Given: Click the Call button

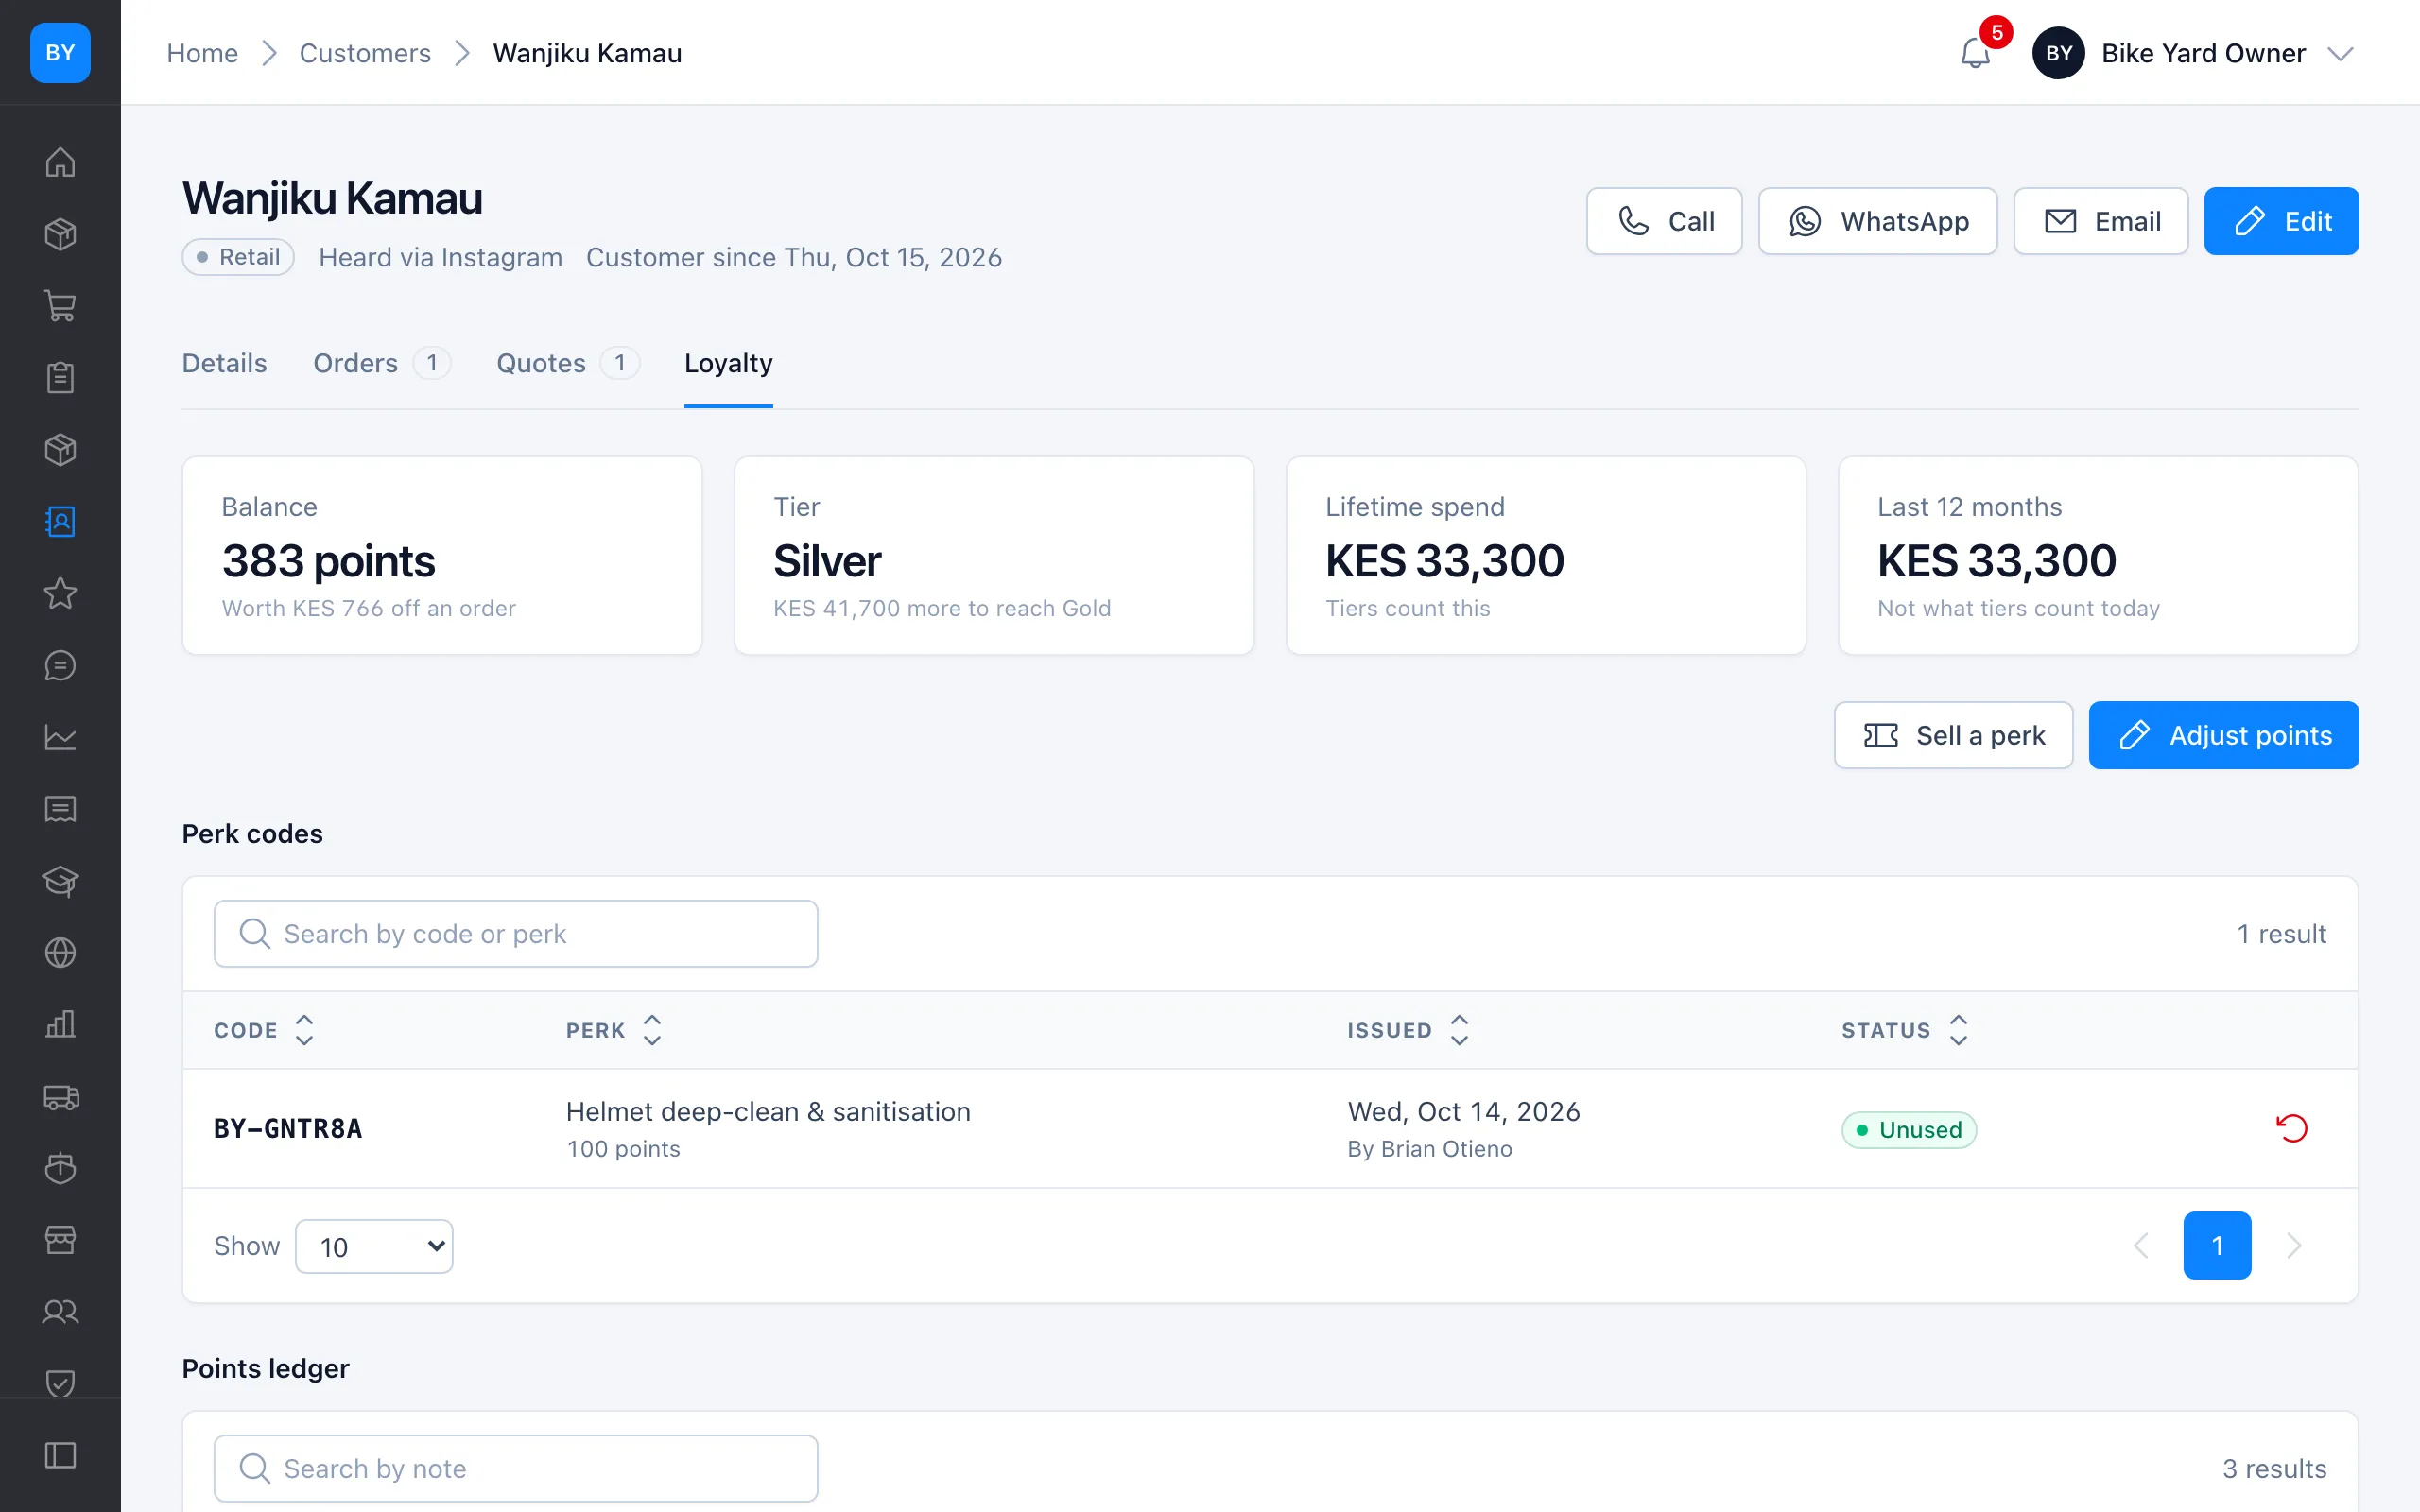Looking at the screenshot, I should click(1664, 221).
